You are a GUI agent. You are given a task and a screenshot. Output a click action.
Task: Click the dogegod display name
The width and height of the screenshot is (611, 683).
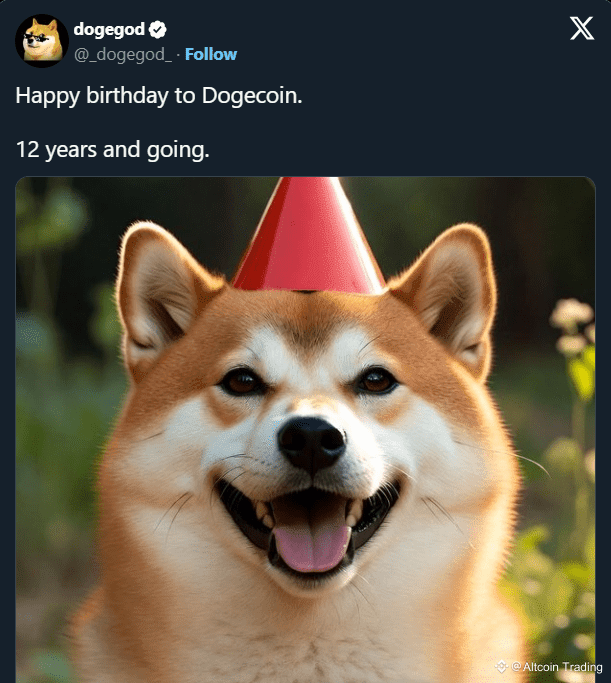click(x=109, y=30)
